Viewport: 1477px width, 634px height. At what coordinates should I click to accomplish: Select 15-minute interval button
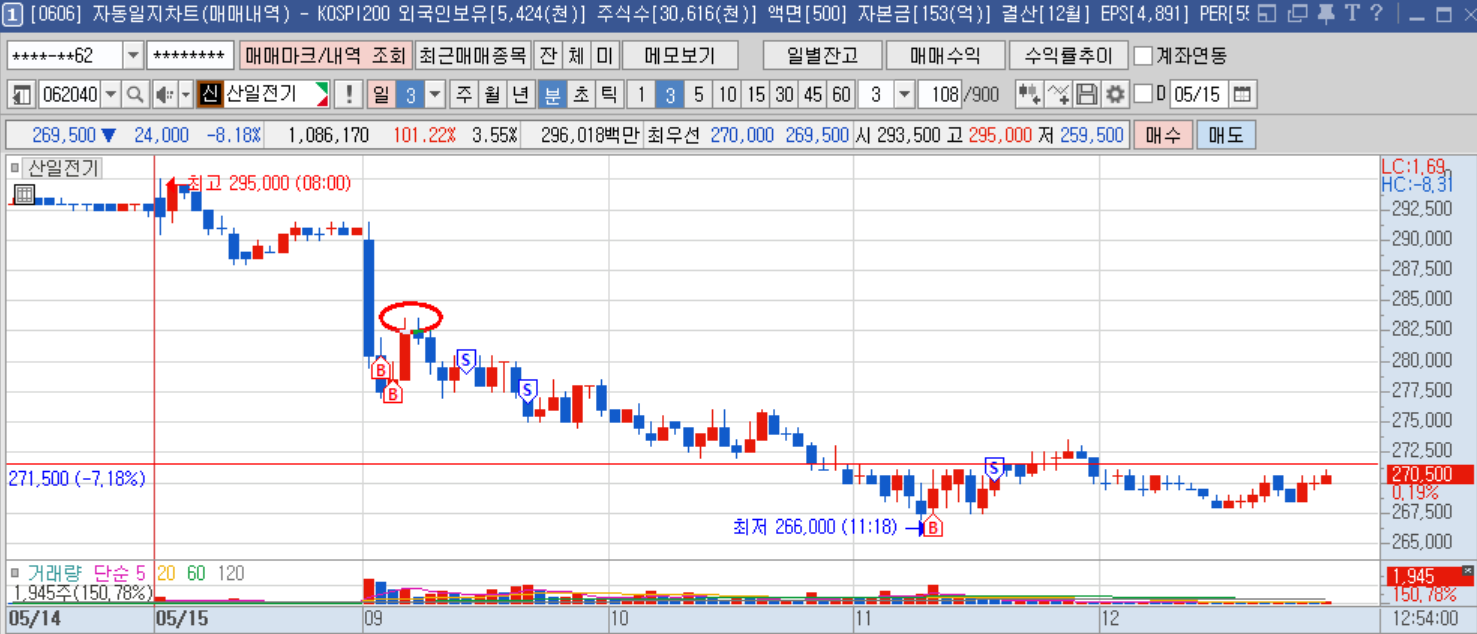pyautogui.click(x=756, y=95)
